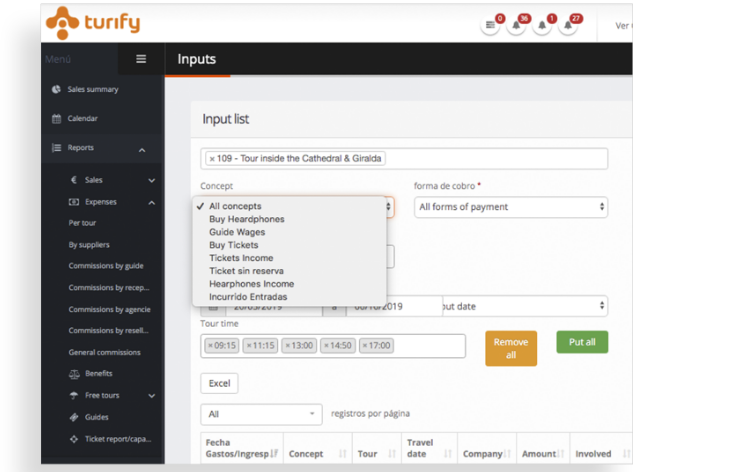This screenshot has width=743, height=472.
Task: Export with the Excel button
Action: 219,383
